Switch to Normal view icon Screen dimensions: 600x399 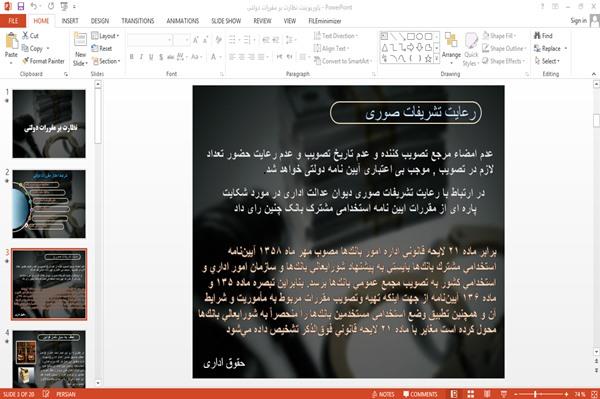[x=454, y=394]
